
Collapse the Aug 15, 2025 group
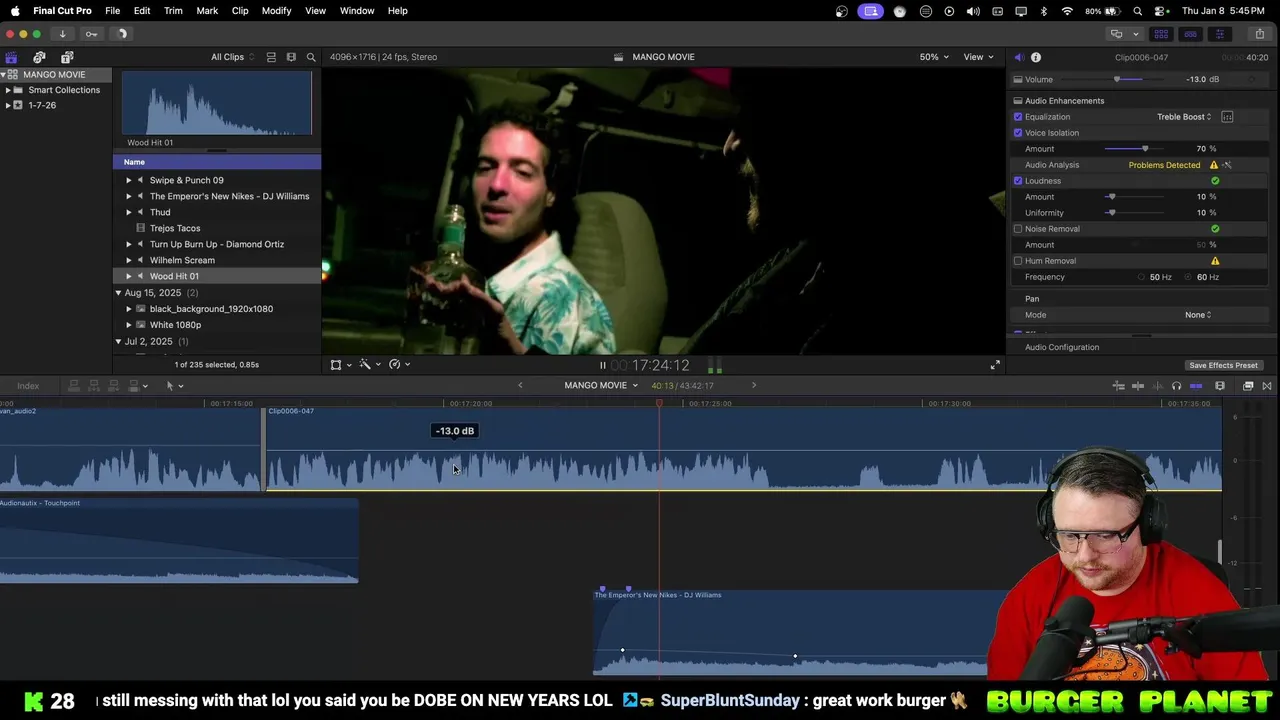[118, 293]
